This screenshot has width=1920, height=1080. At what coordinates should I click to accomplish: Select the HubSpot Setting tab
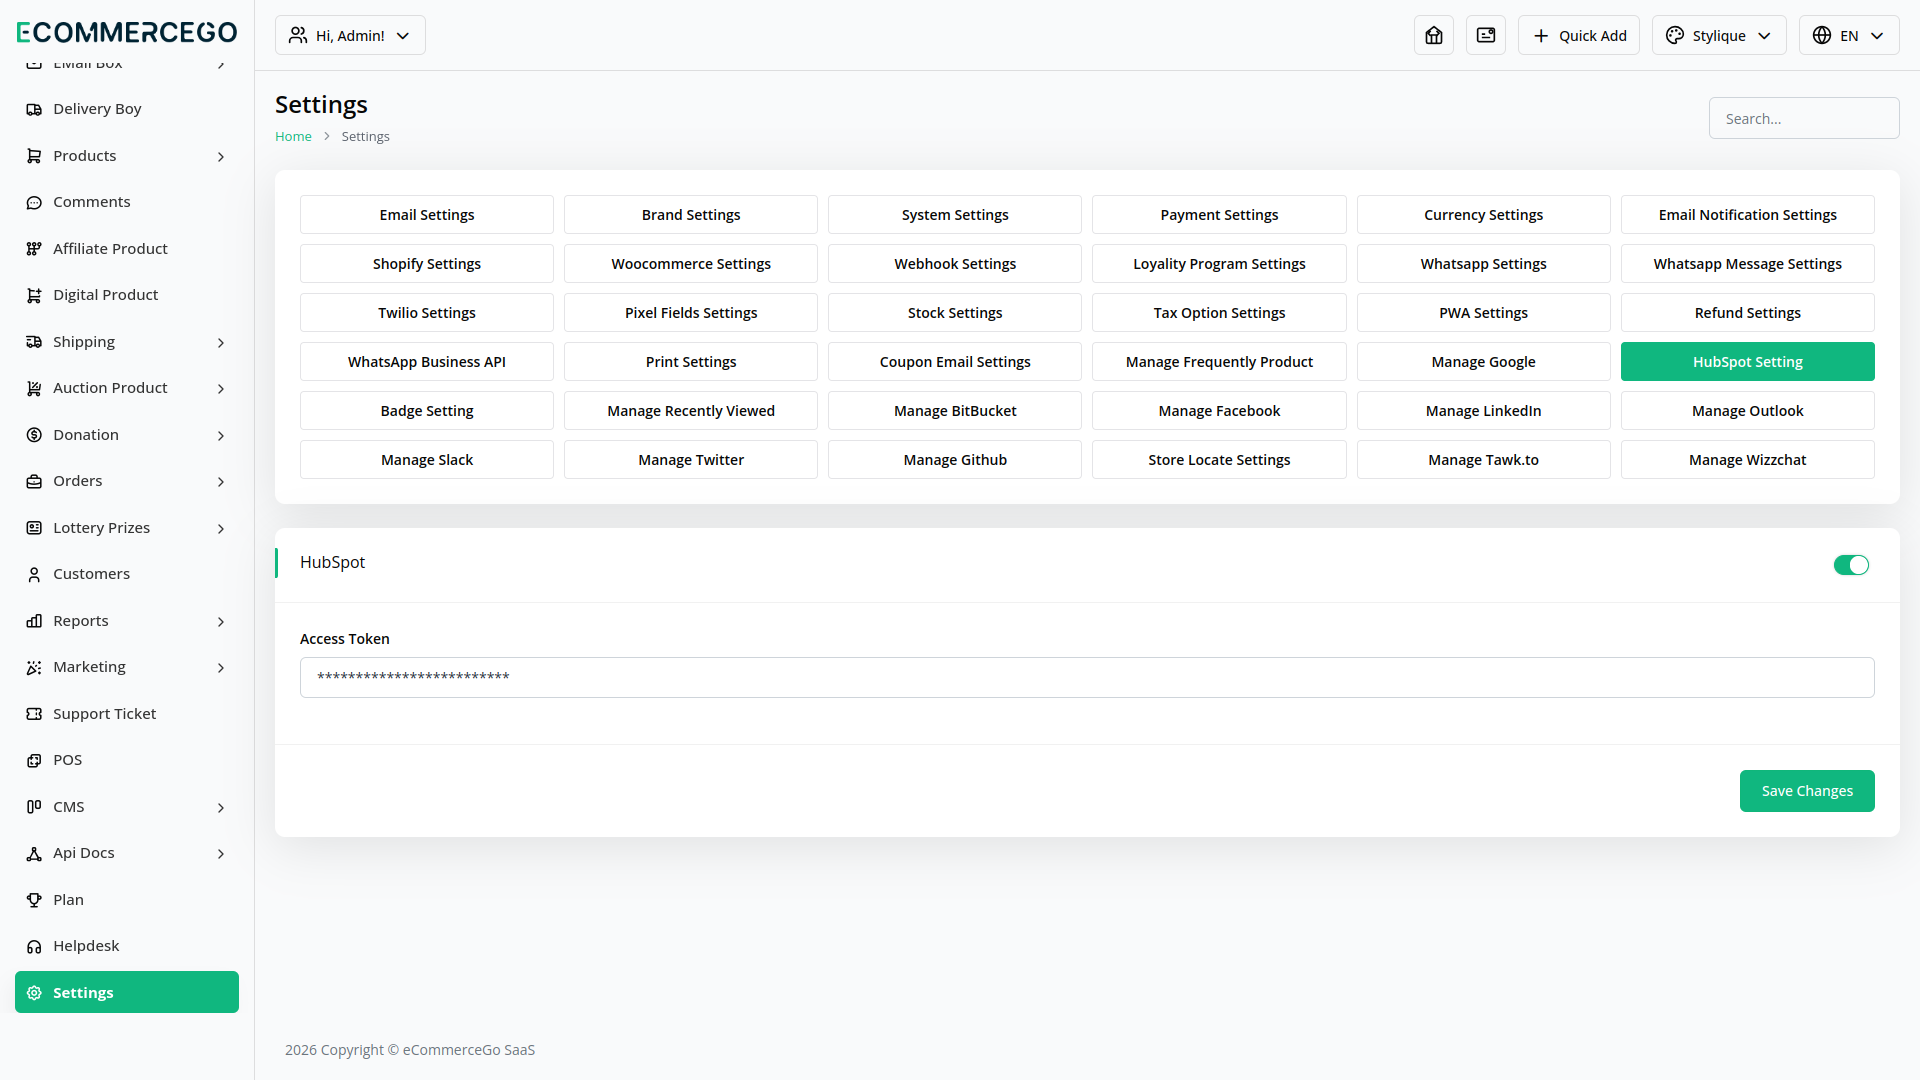pos(1747,362)
